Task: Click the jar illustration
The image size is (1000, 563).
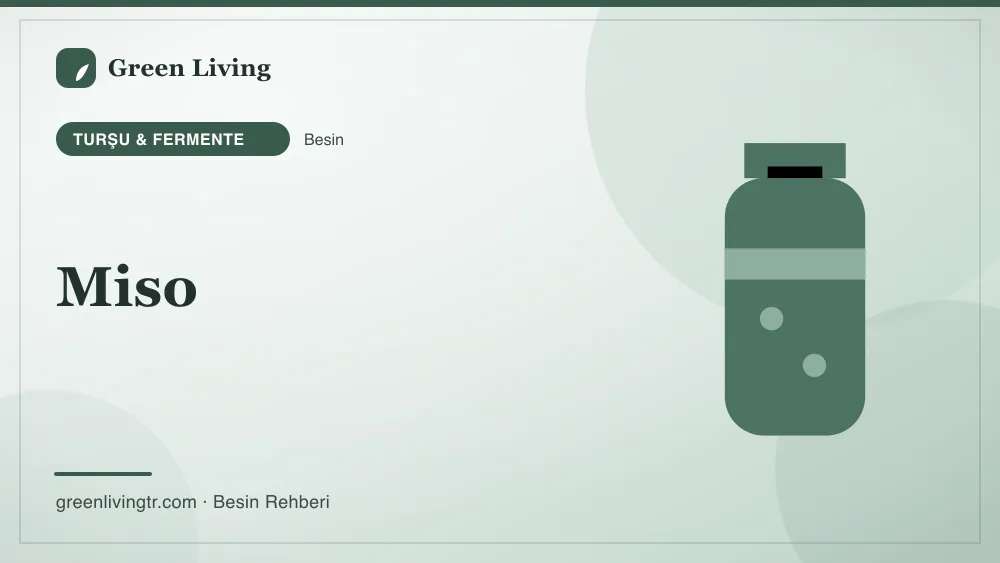Action: [795, 289]
